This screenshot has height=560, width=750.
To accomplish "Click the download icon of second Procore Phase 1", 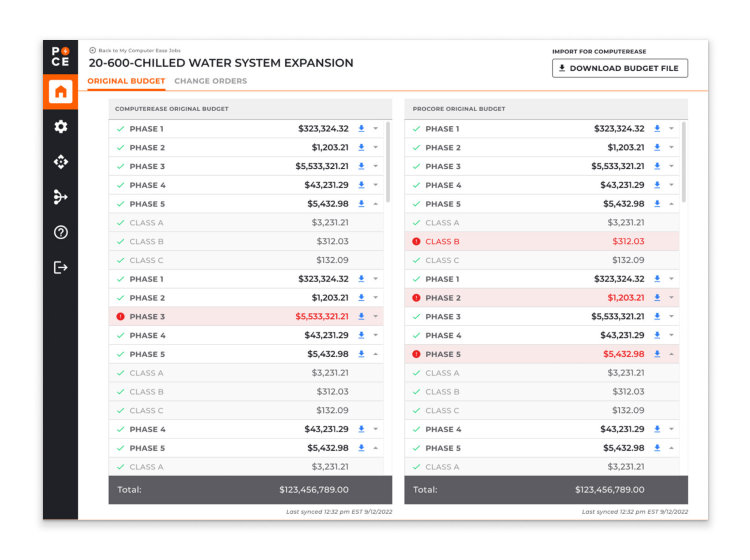I will (657, 279).
